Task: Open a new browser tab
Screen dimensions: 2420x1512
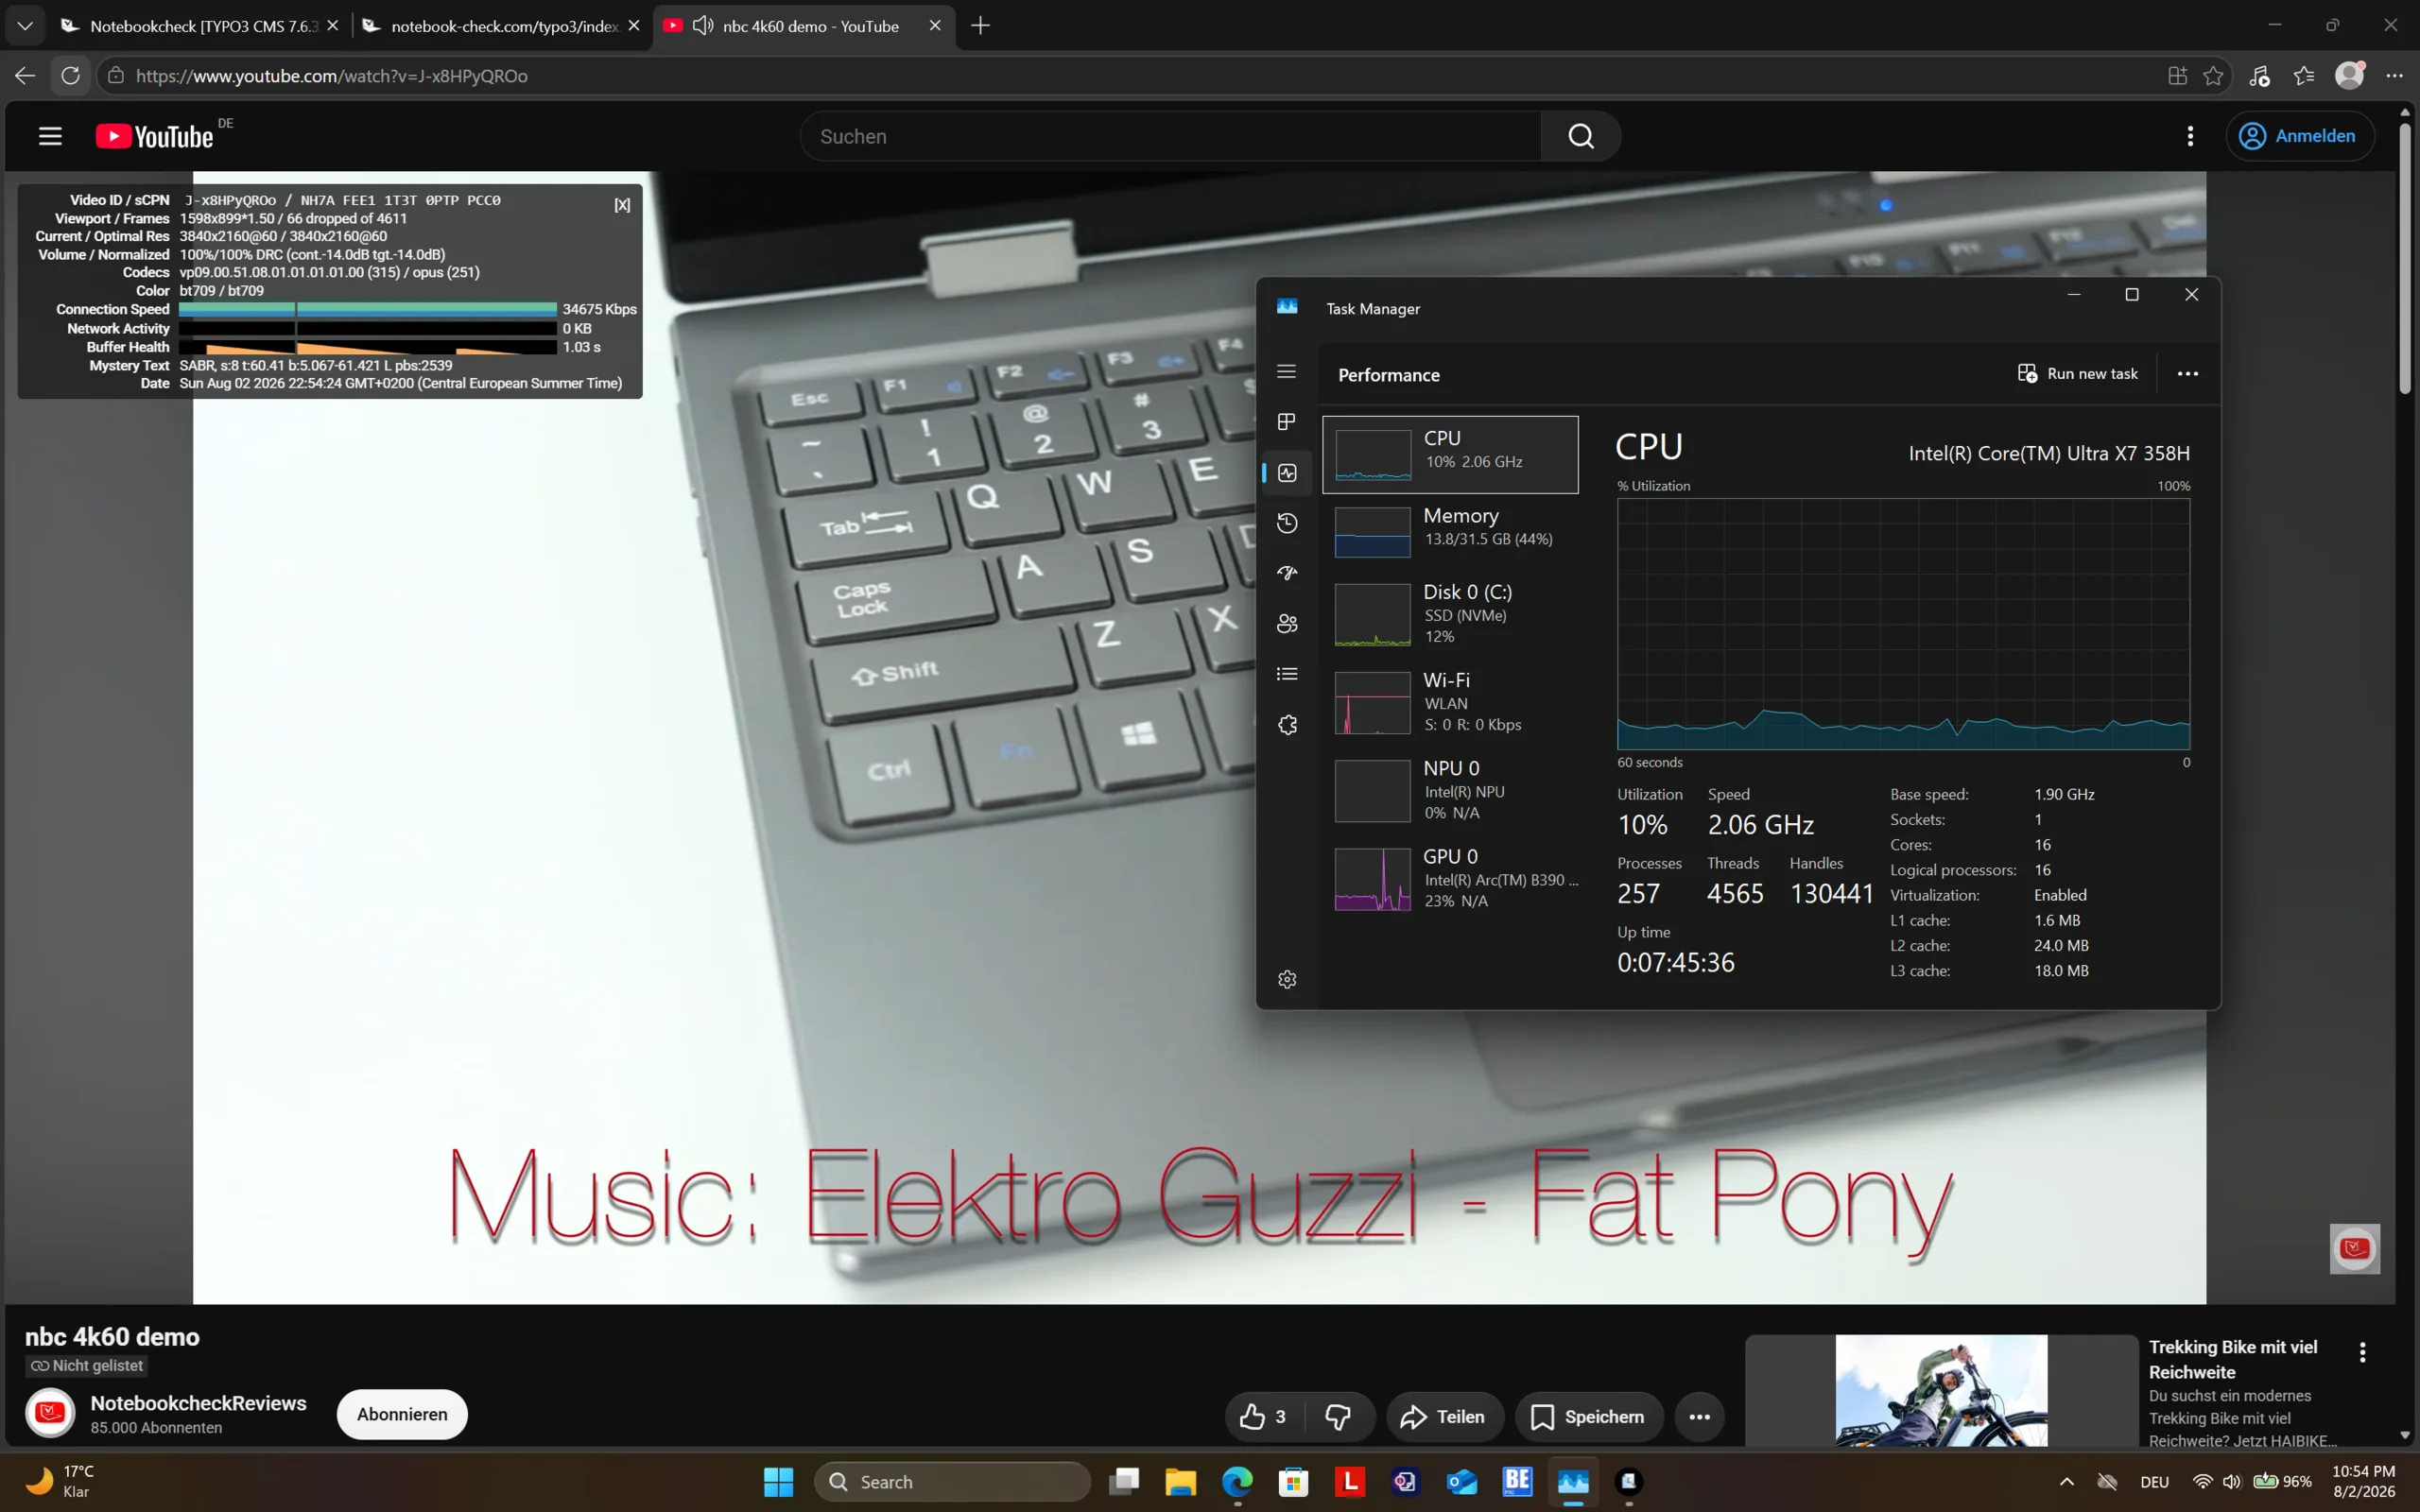Action: coord(981,25)
